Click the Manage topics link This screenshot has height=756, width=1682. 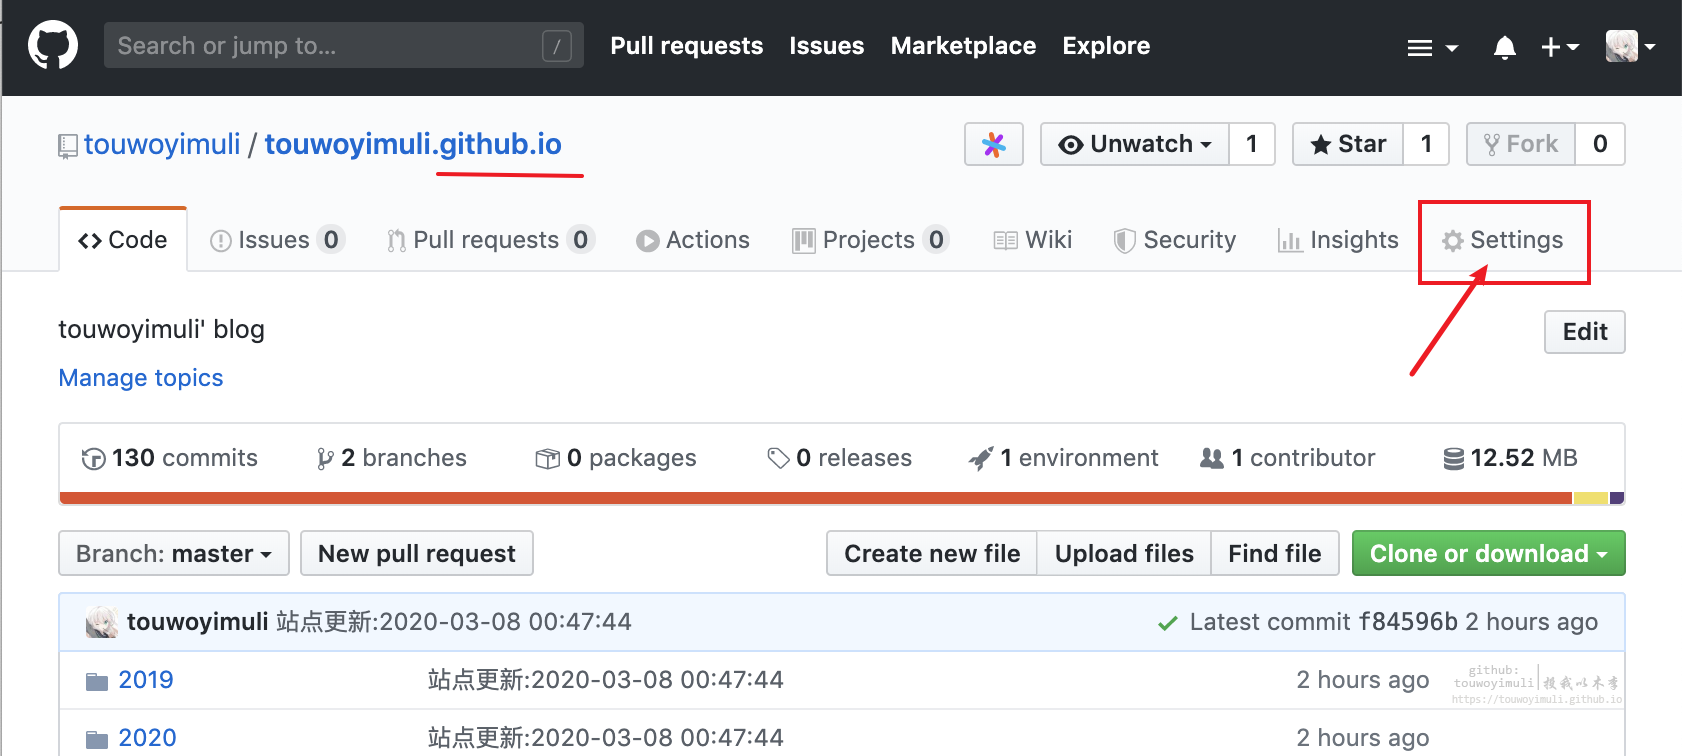pos(141,378)
